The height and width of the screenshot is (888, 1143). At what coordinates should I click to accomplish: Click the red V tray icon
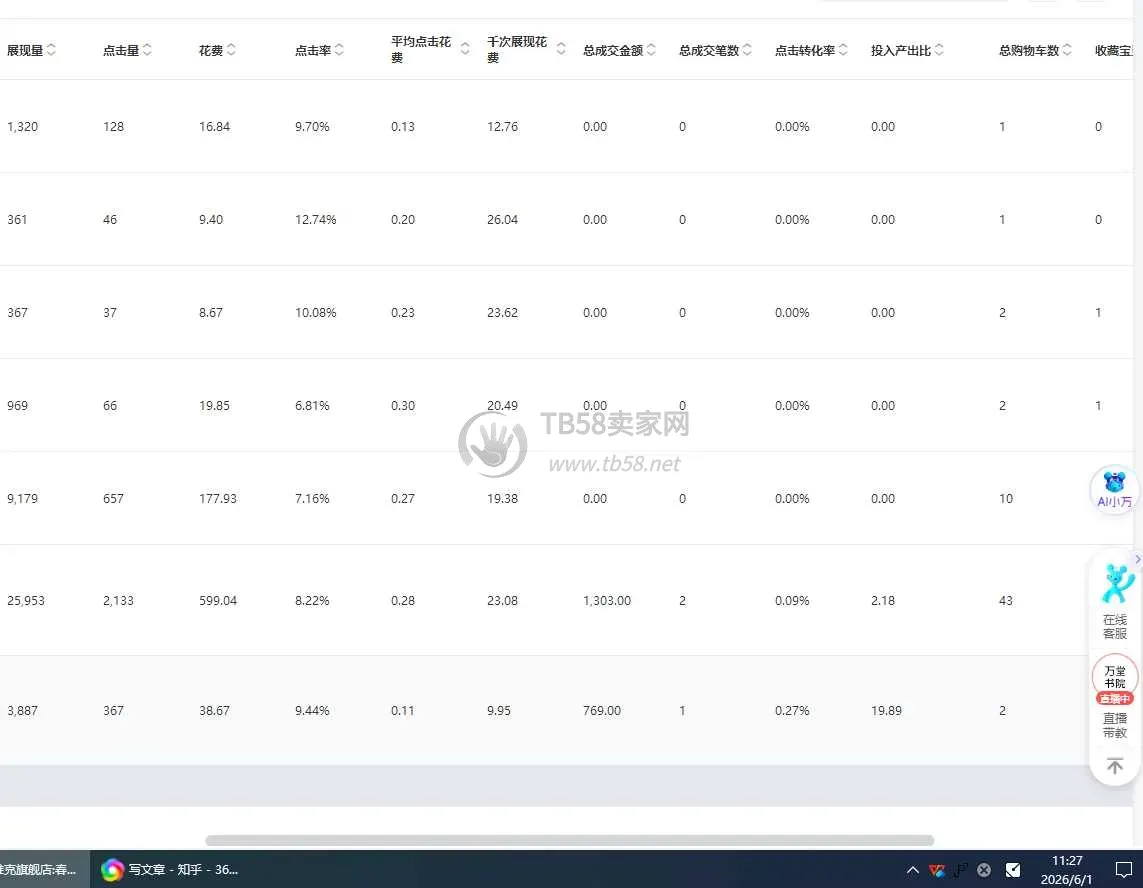[937, 869]
